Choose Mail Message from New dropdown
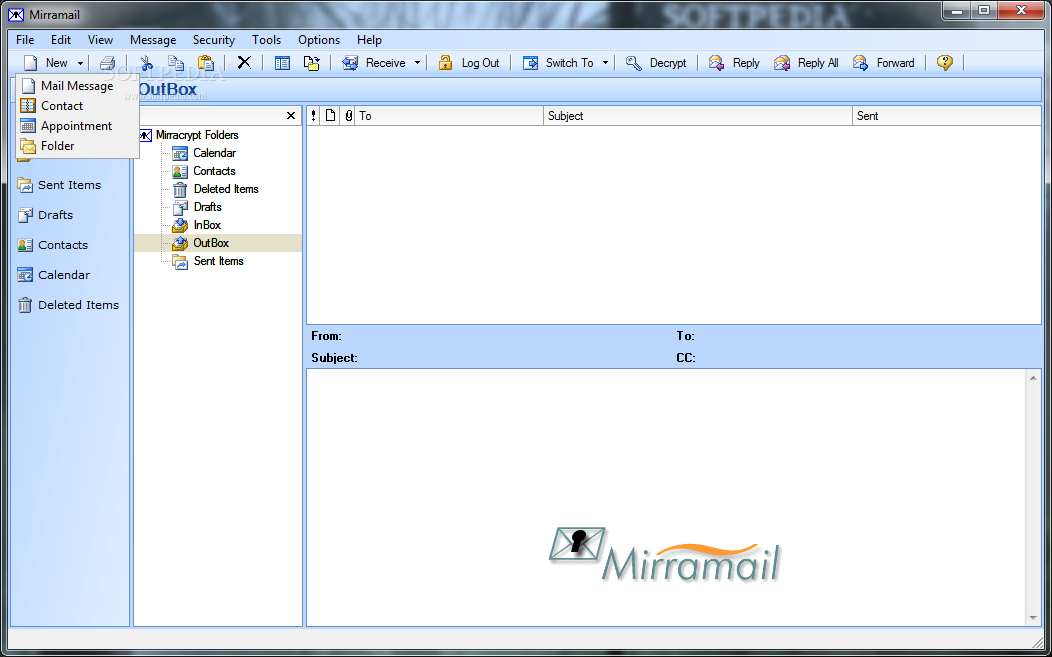The image size is (1052, 657). (x=77, y=86)
